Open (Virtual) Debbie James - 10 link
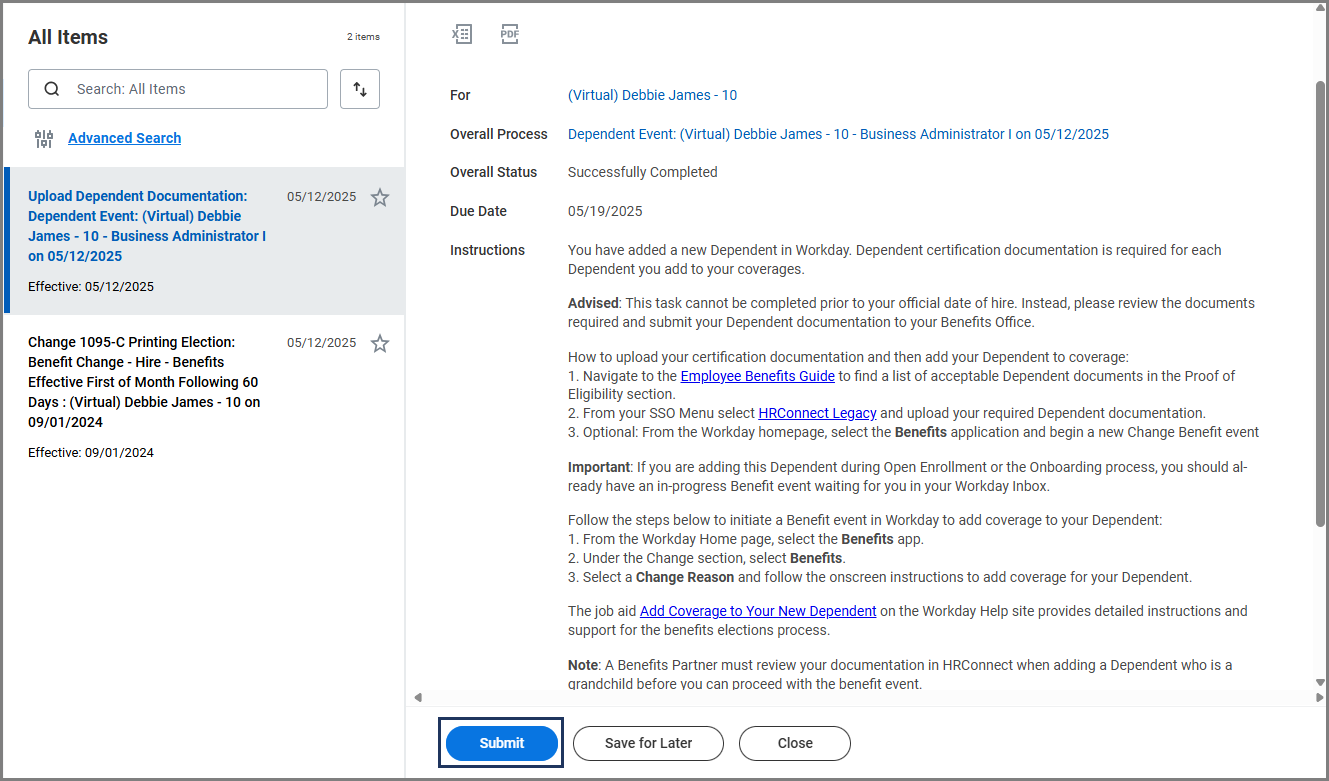Screen dimensions: 1329x781 pos(652,95)
